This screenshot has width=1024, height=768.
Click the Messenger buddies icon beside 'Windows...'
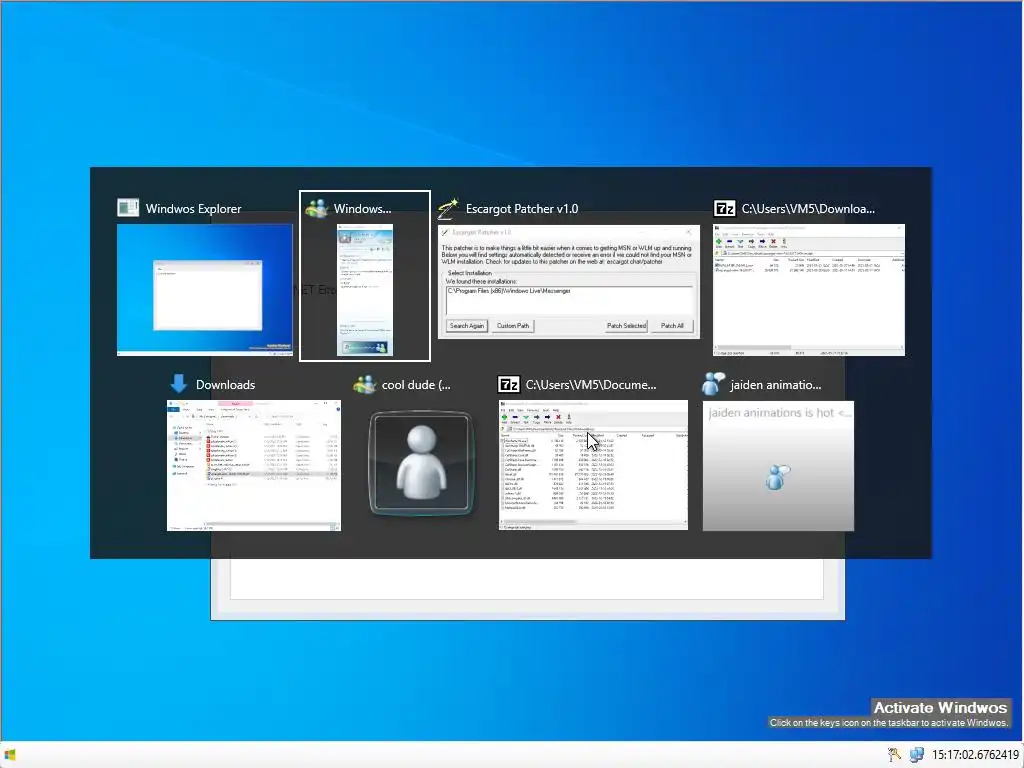(316, 208)
